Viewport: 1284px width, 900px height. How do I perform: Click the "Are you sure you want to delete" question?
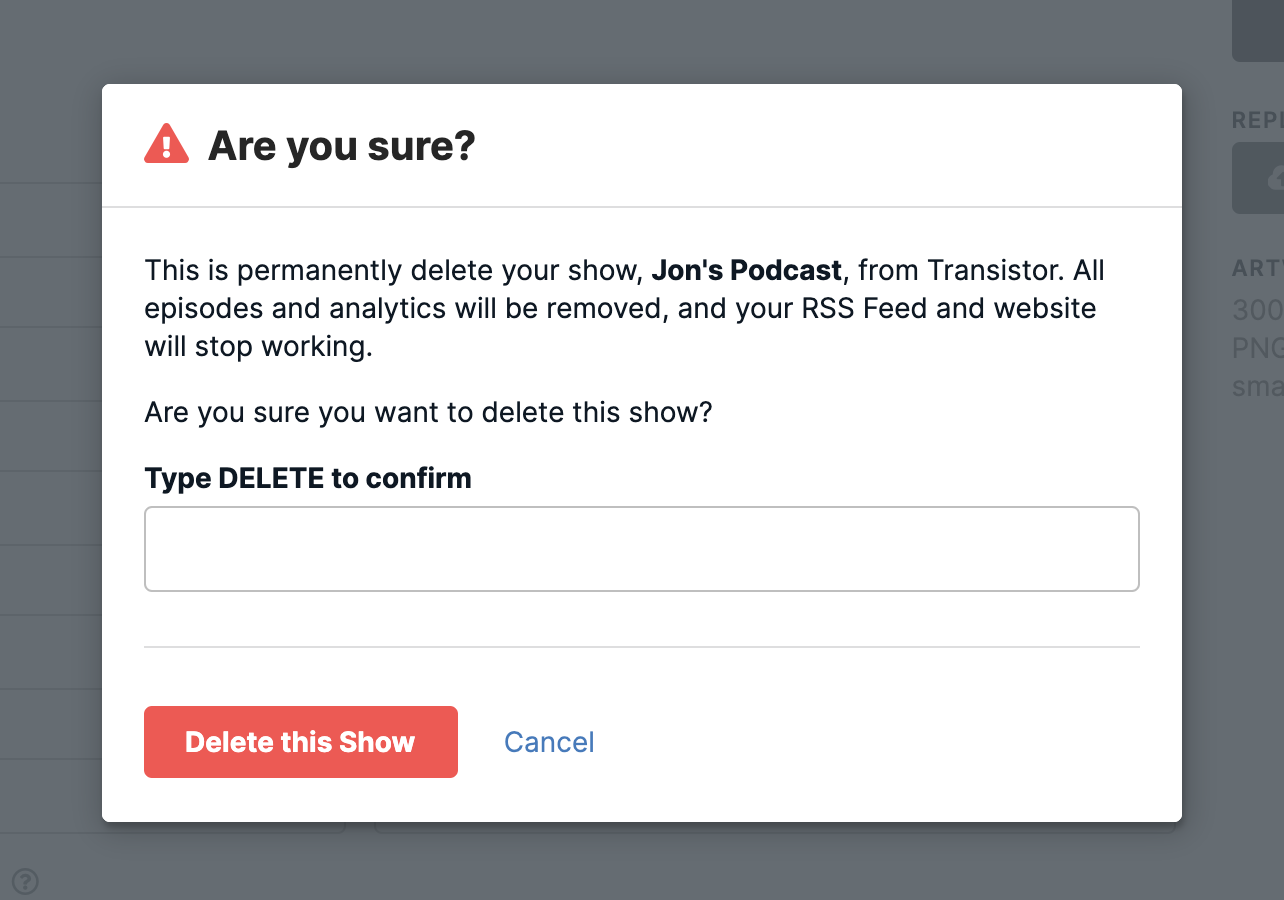428,412
